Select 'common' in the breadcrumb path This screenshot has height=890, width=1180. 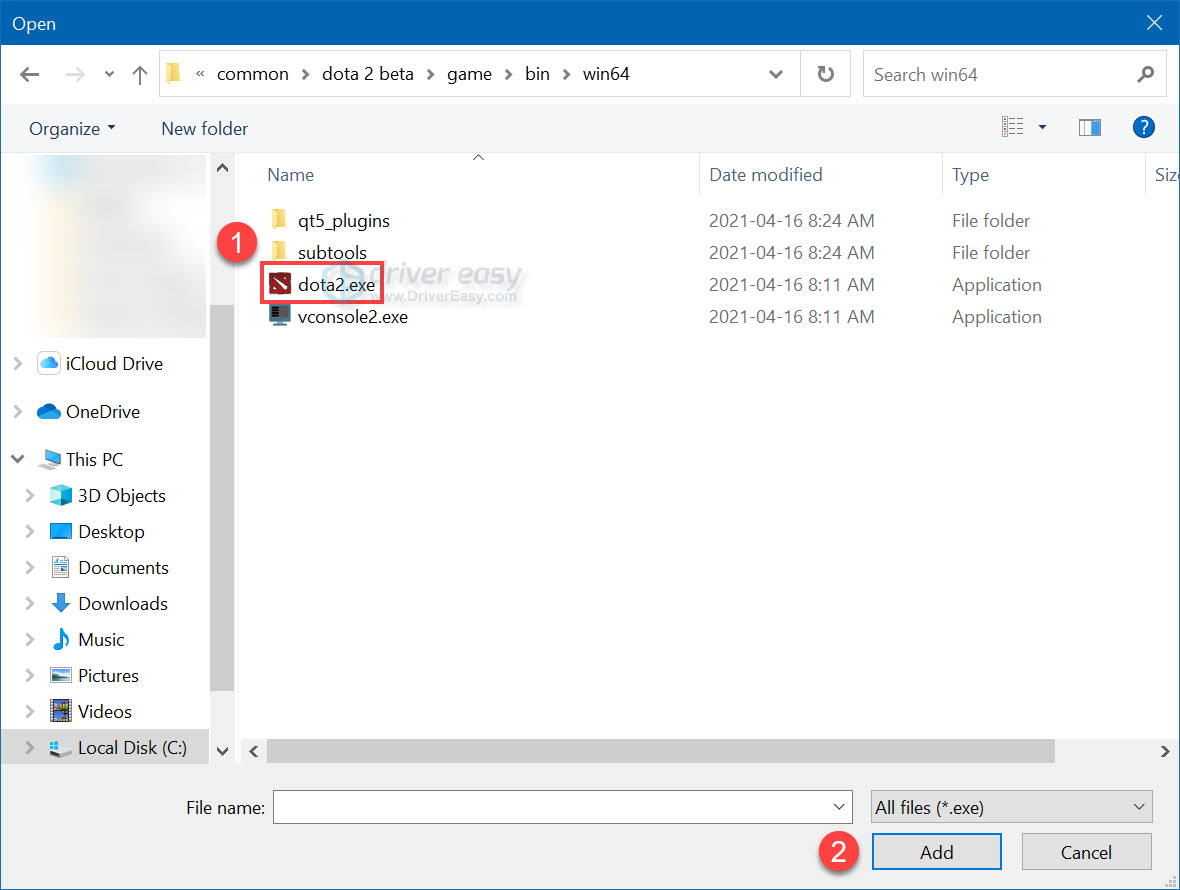[x=253, y=74]
